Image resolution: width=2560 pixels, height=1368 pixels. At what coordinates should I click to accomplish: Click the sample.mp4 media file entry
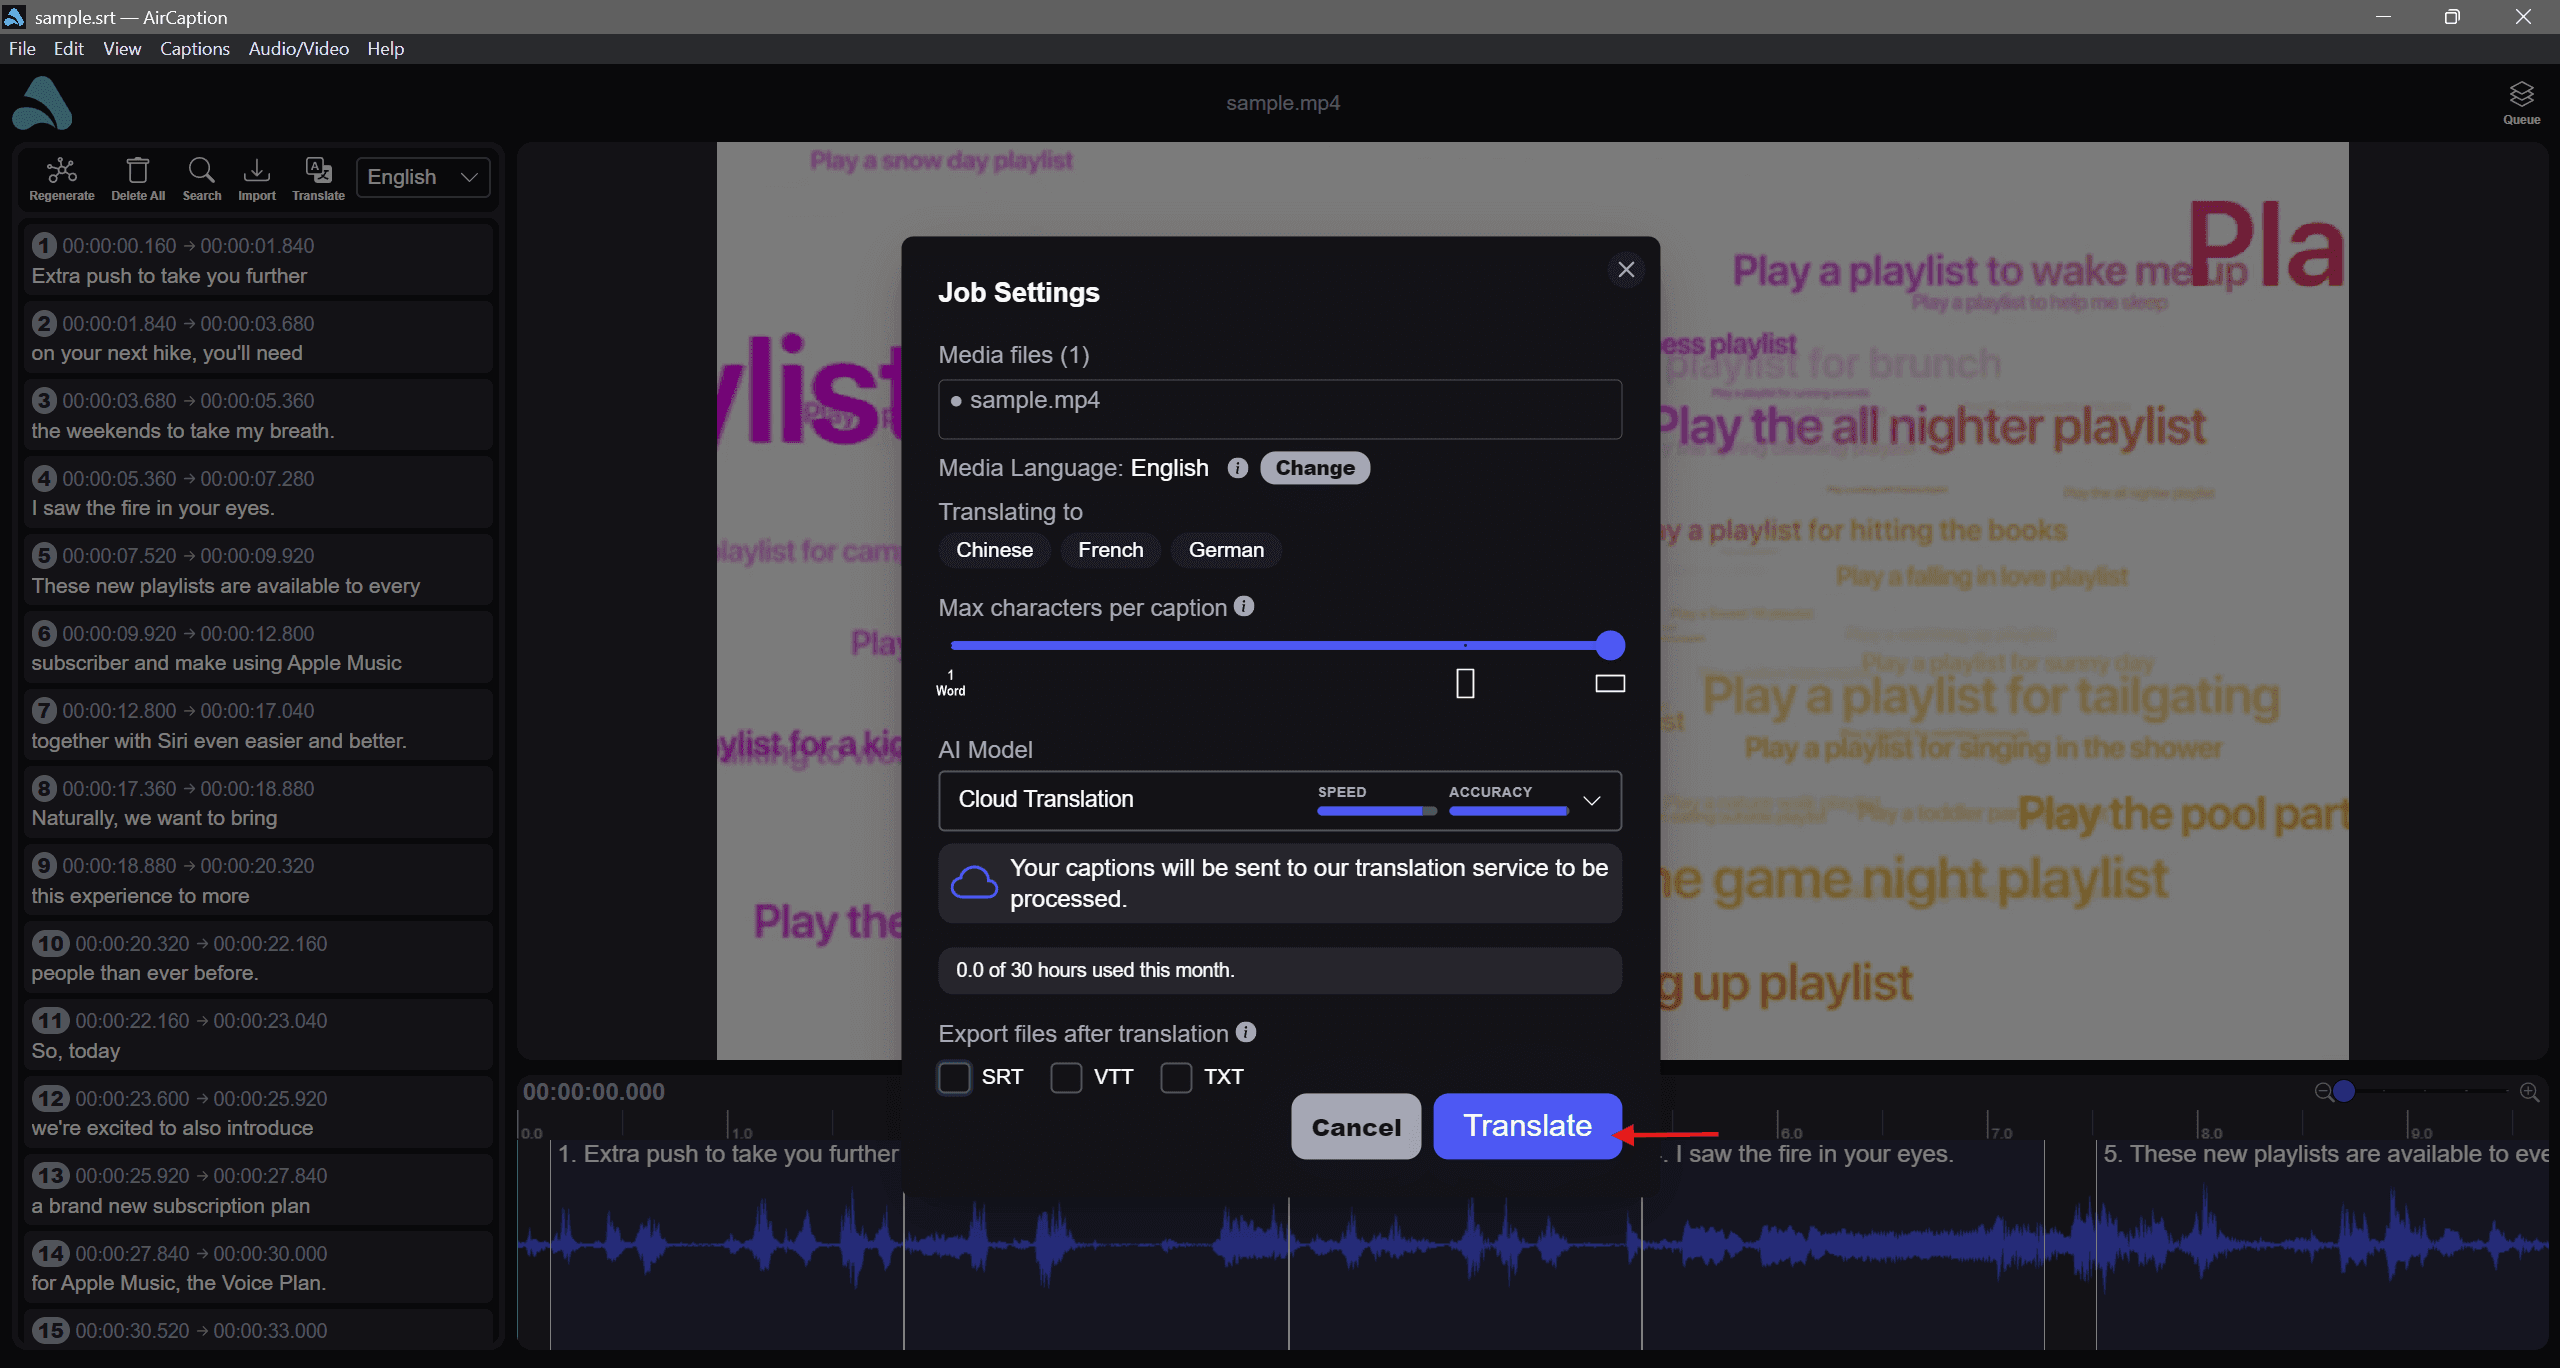coord(1280,409)
